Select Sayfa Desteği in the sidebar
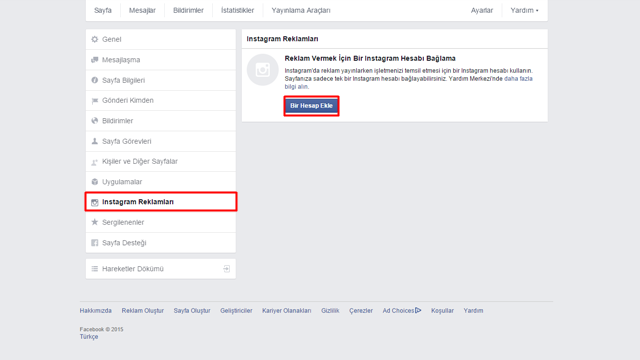This screenshot has height=360, width=640. [x=161, y=243]
